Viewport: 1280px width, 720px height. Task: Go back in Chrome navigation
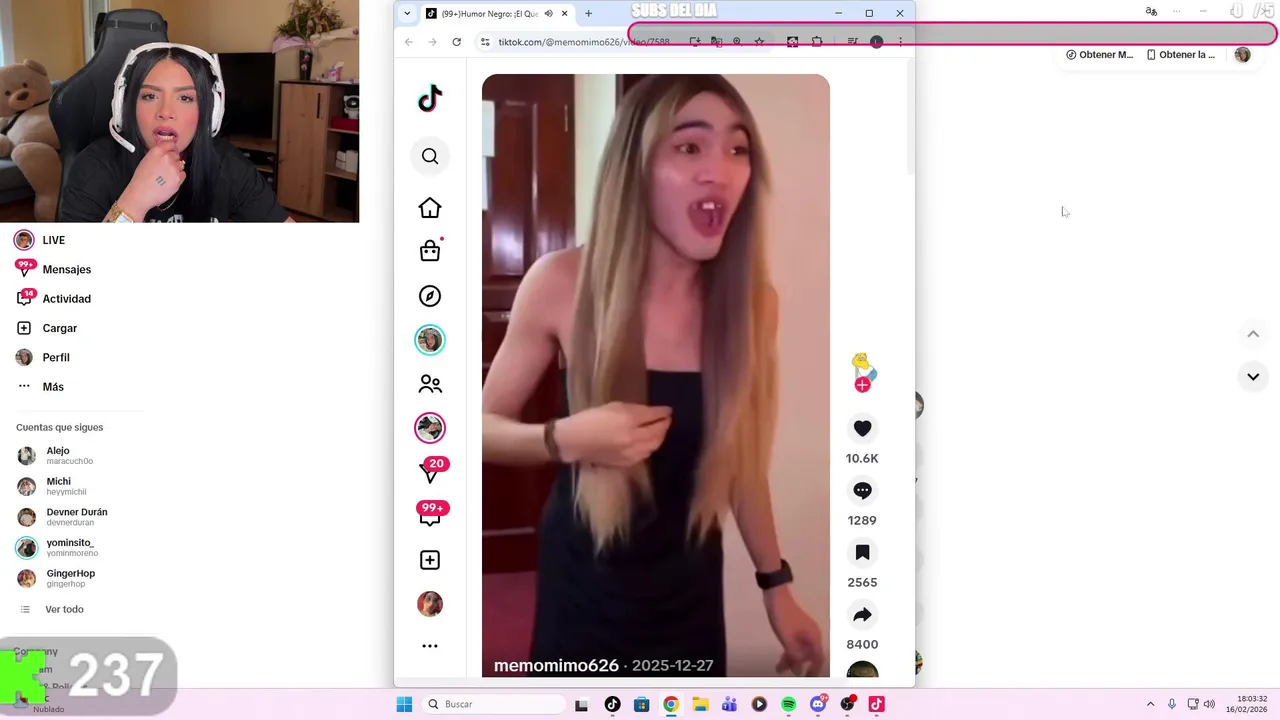click(x=409, y=42)
